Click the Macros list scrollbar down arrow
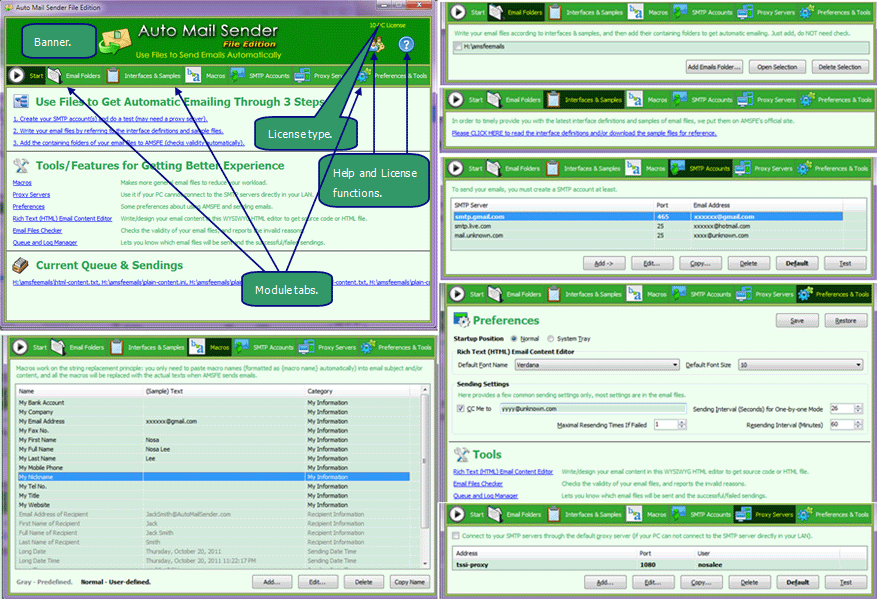Image resolution: width=877 pixels, height=599 pixels. coord(425,564)
